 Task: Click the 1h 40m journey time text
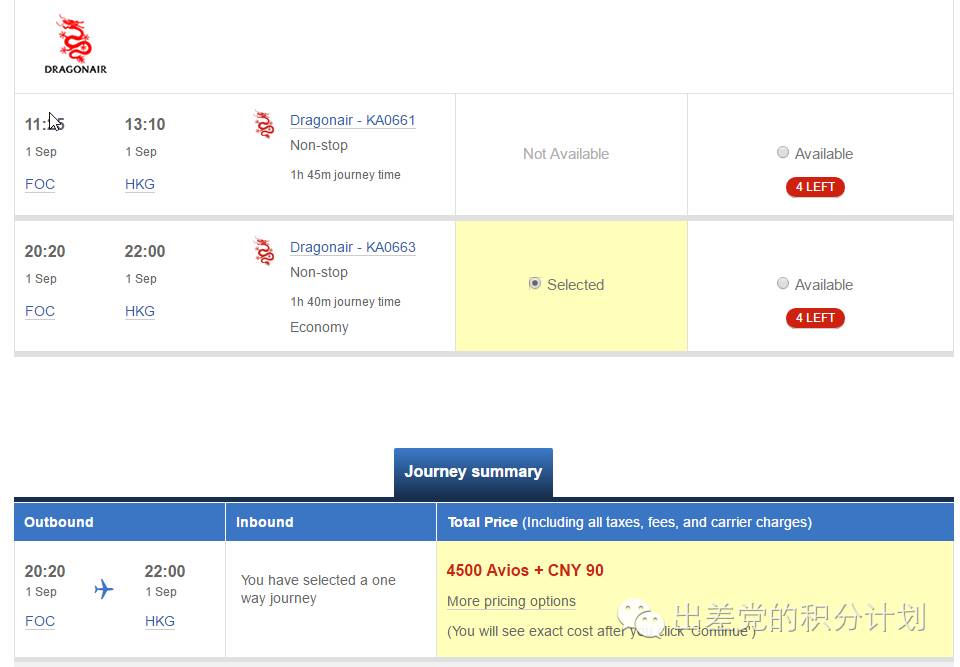[345, 301]
